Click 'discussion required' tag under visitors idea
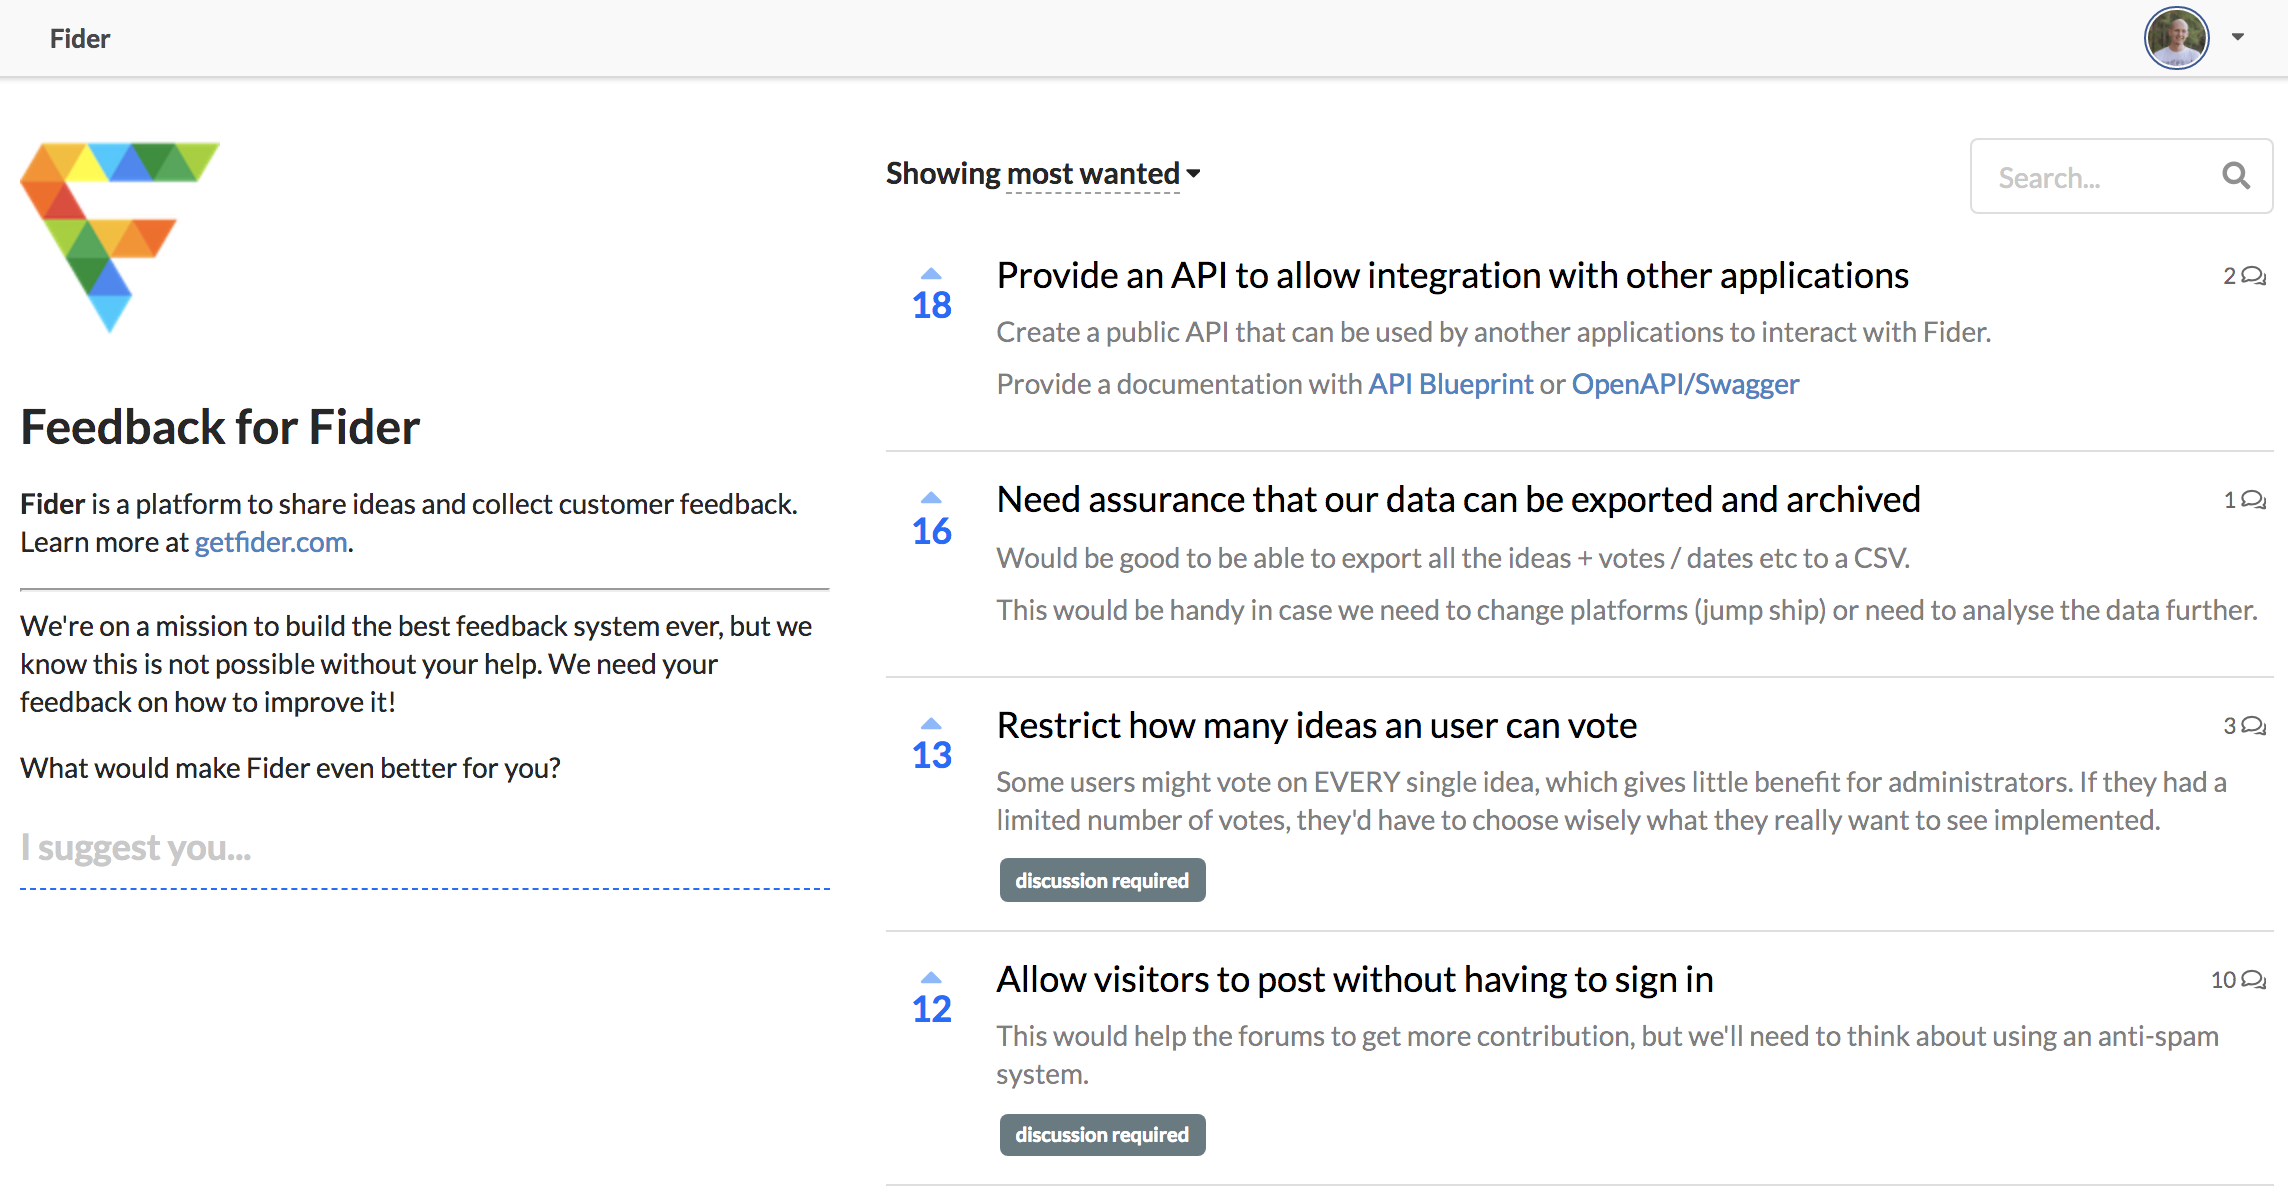Viewport: 2288px width, 1198px height. coord(1102,1135)
